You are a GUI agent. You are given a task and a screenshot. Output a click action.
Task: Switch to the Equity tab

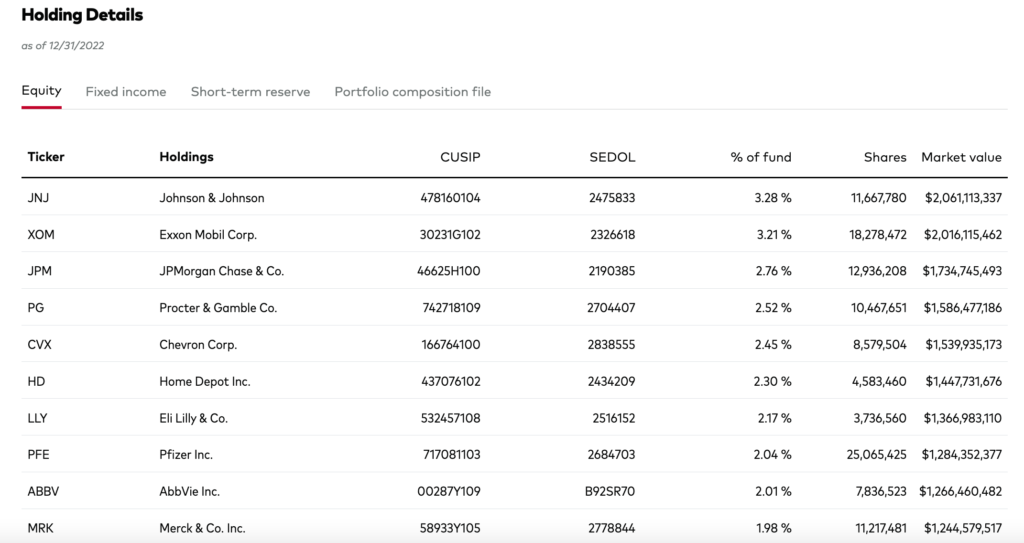[41, 91]
